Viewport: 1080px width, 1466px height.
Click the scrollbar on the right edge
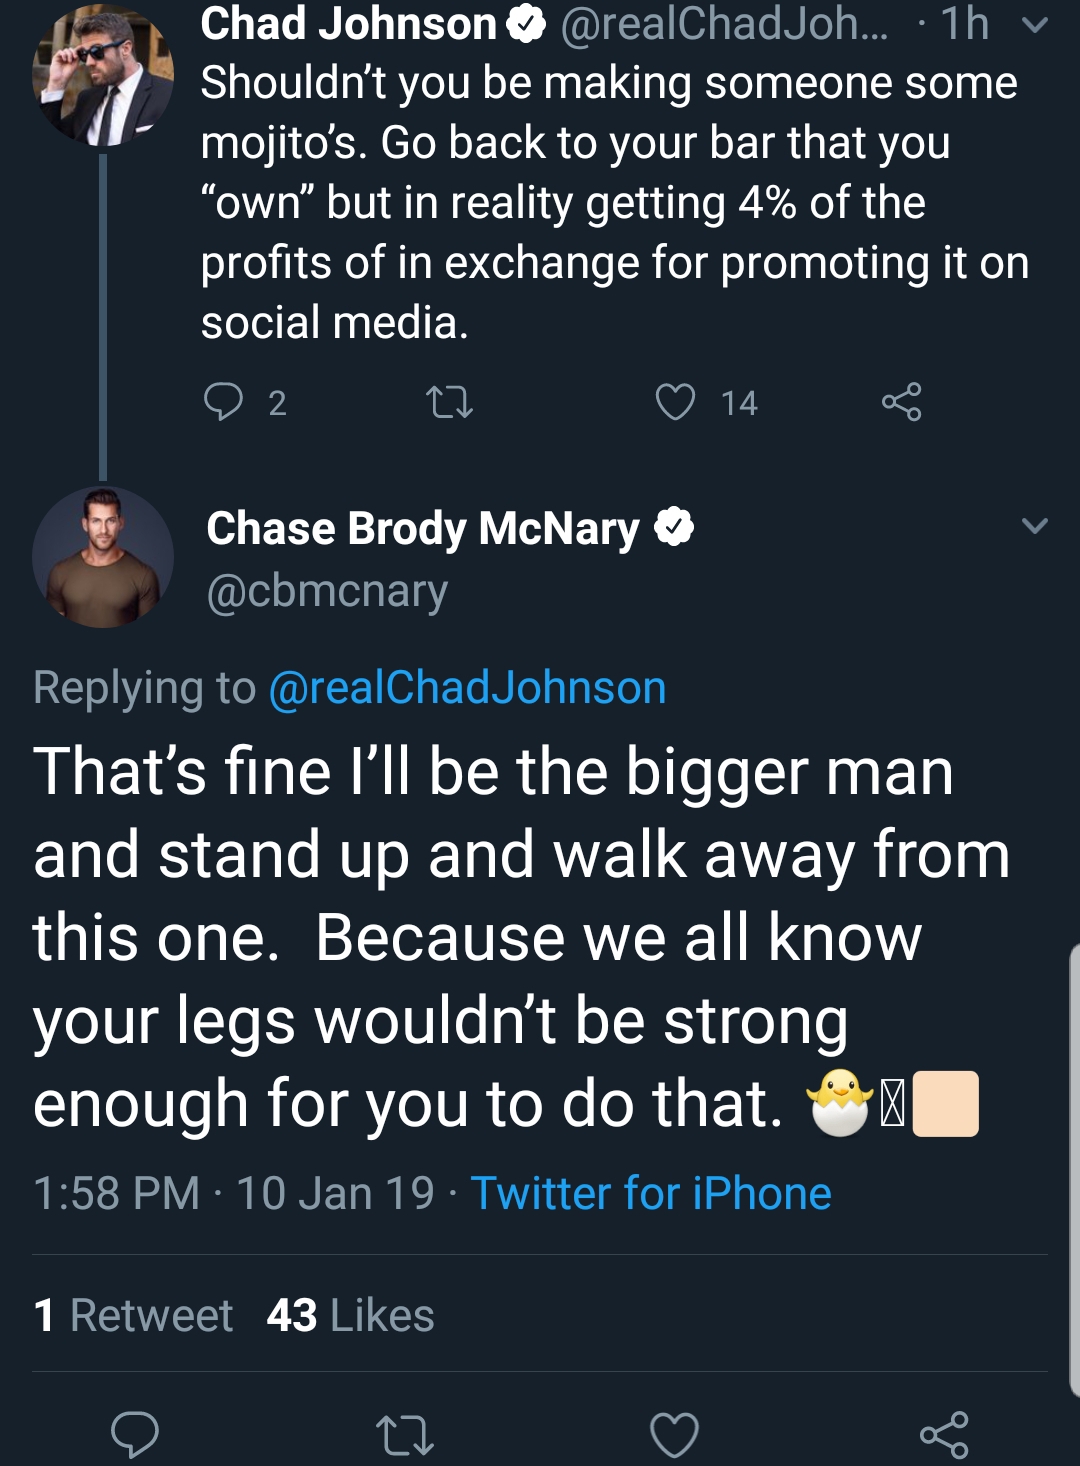click(1074, 1169)
